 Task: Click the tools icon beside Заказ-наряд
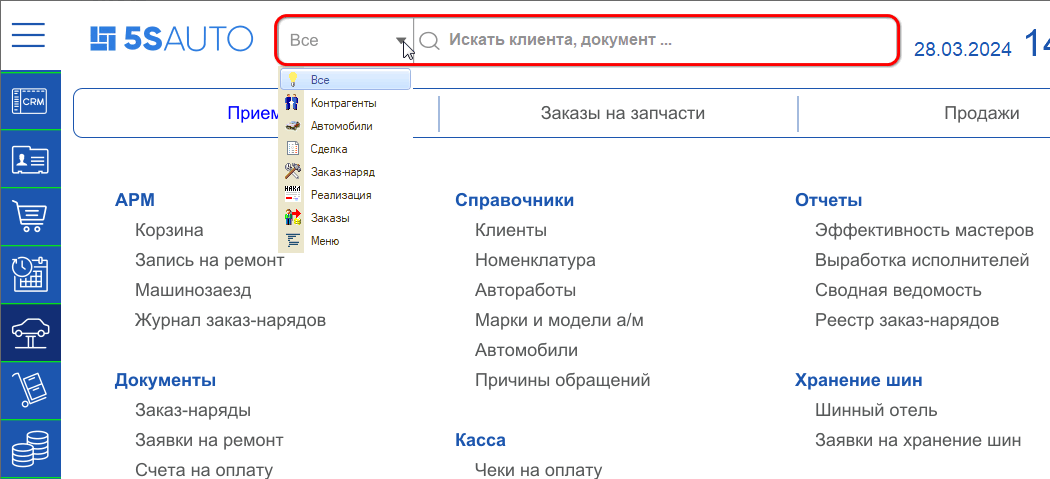point(292,172)
